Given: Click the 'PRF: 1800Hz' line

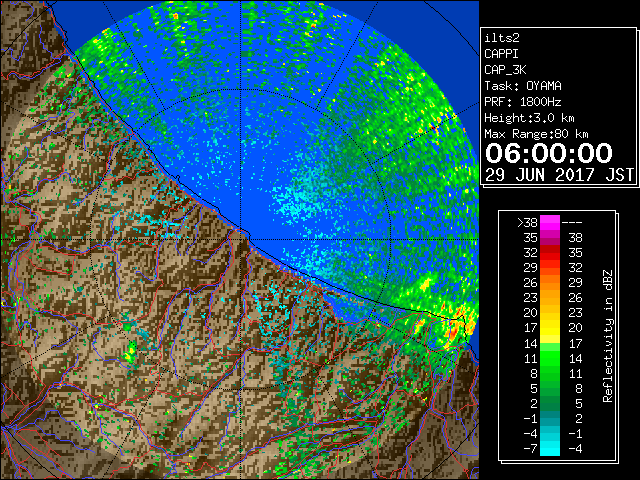Looking at the screenshot, I should click(x=523, y=102).
